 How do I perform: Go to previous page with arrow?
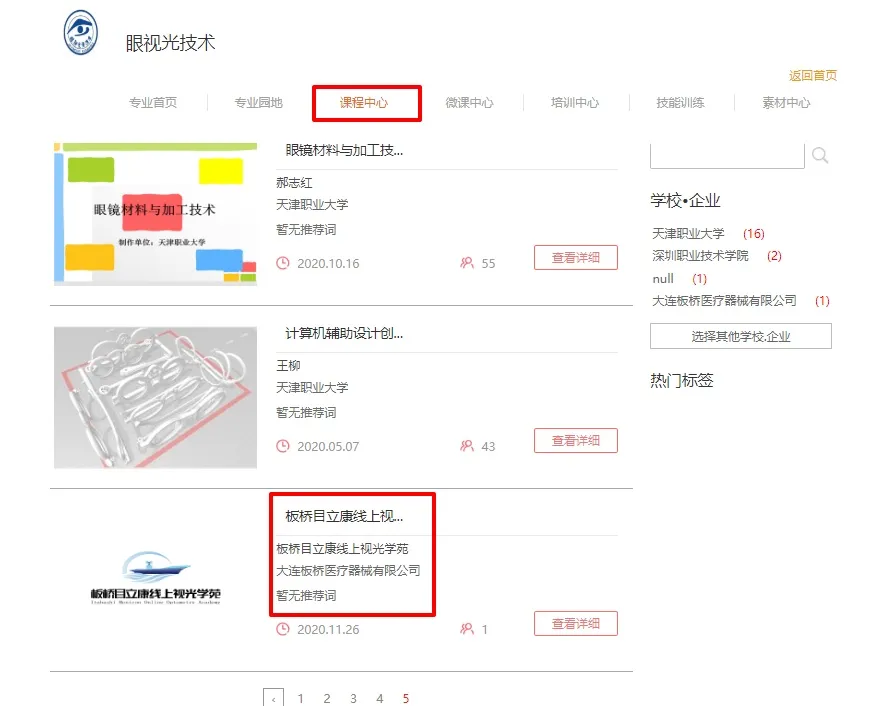[273, 698]
